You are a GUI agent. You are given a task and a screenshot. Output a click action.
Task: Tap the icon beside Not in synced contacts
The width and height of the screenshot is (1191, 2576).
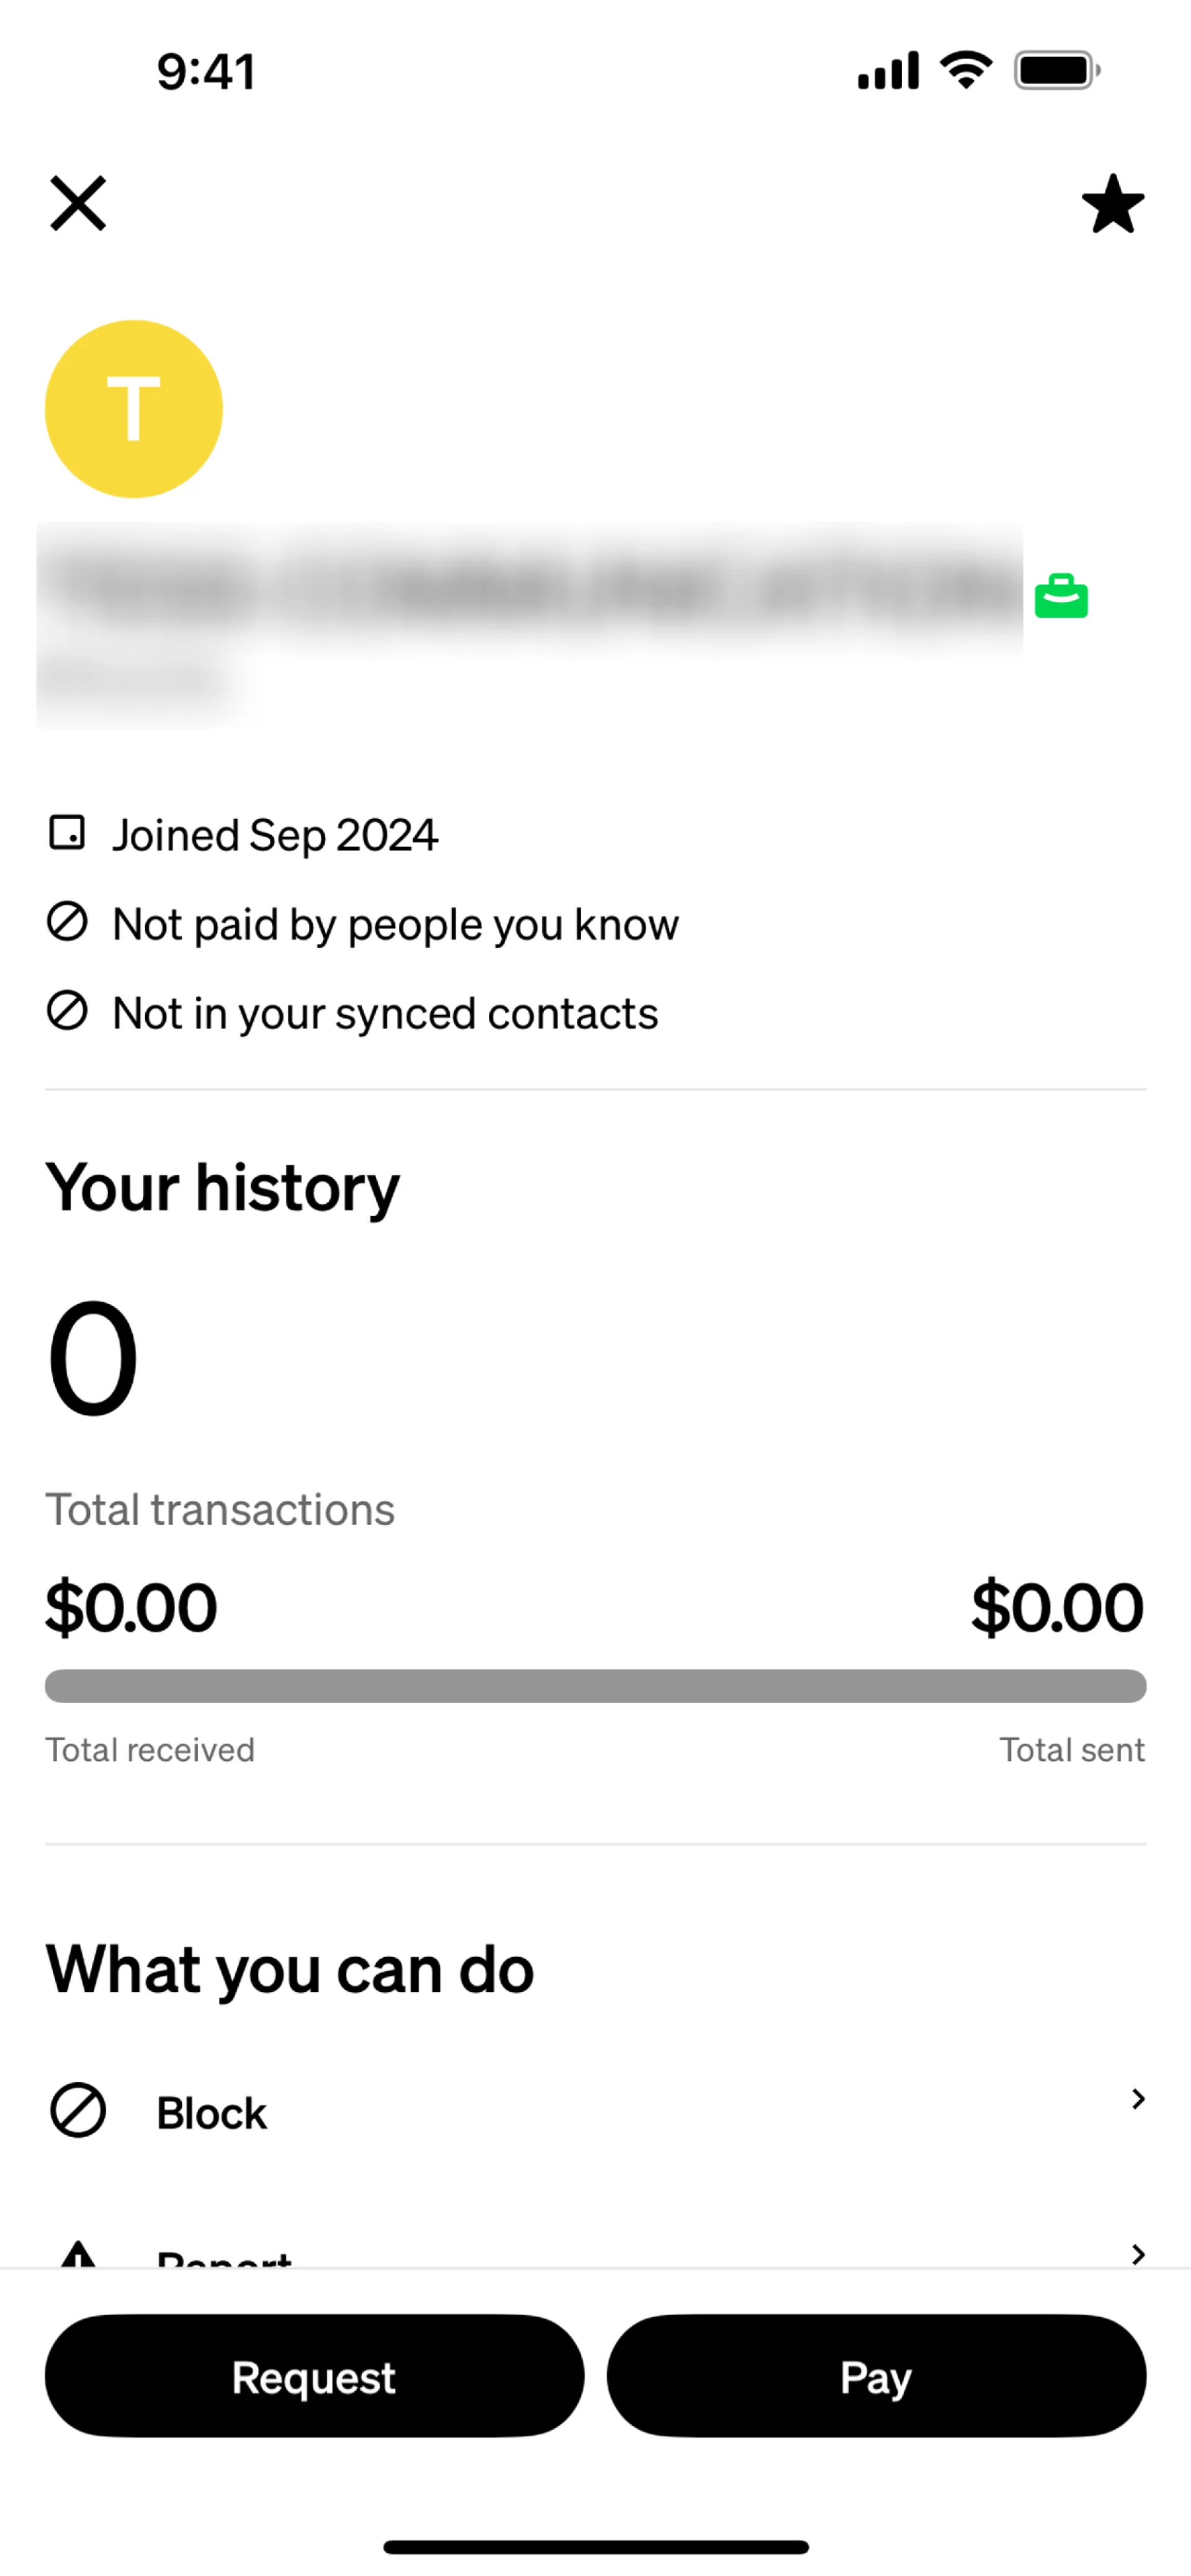pyautogui.click(x=67, y=1011)
